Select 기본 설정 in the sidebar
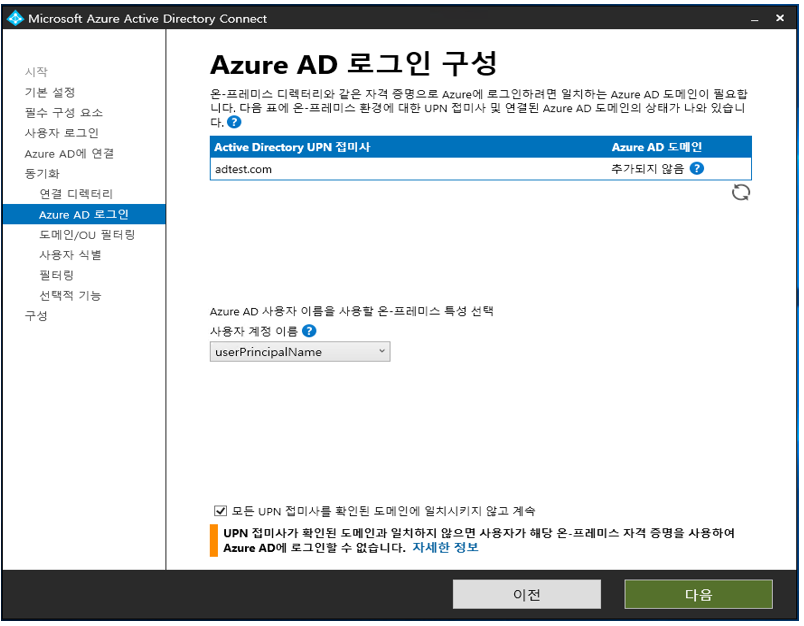Viewport: 804px width, 626px height. click(50, 92)
